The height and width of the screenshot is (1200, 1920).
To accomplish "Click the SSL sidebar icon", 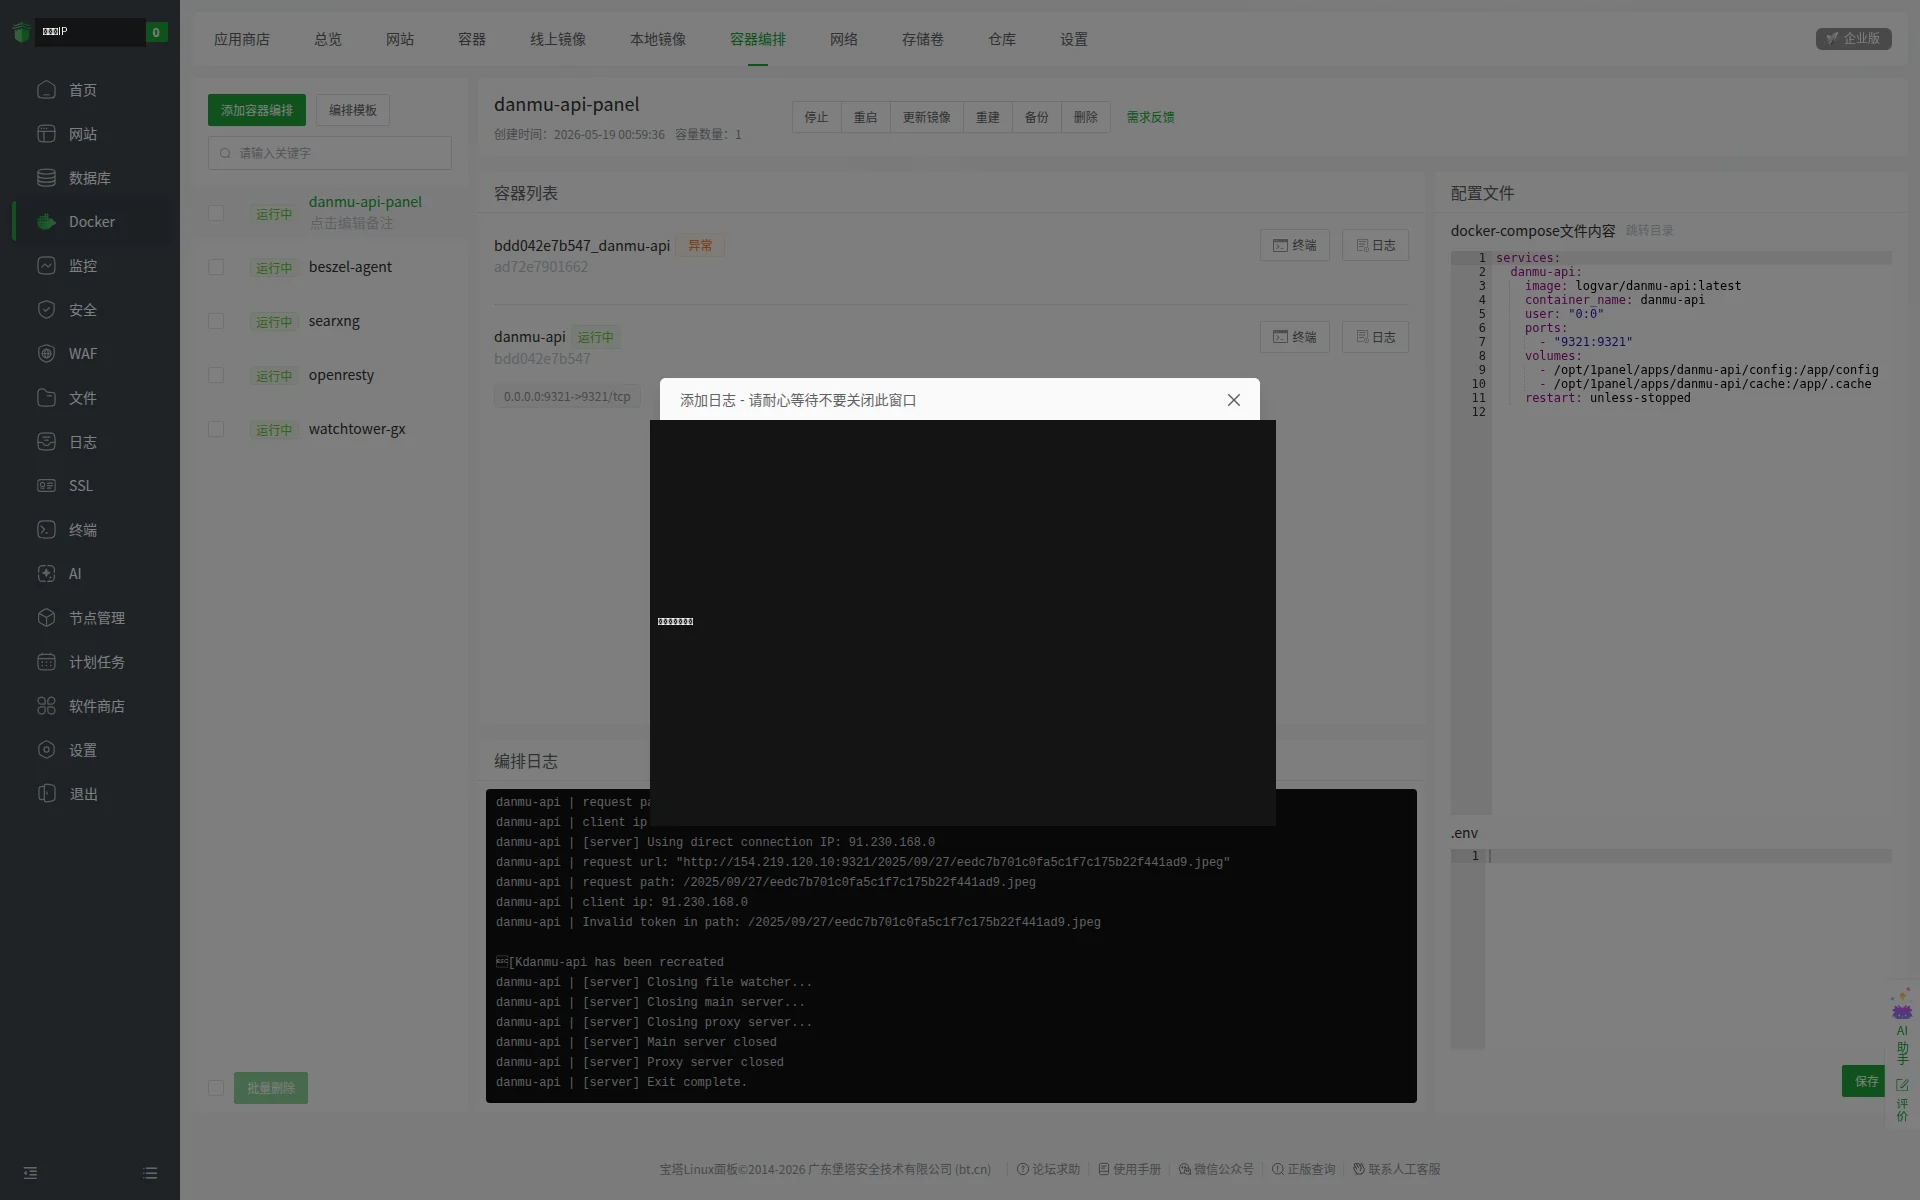I will 46,486.
